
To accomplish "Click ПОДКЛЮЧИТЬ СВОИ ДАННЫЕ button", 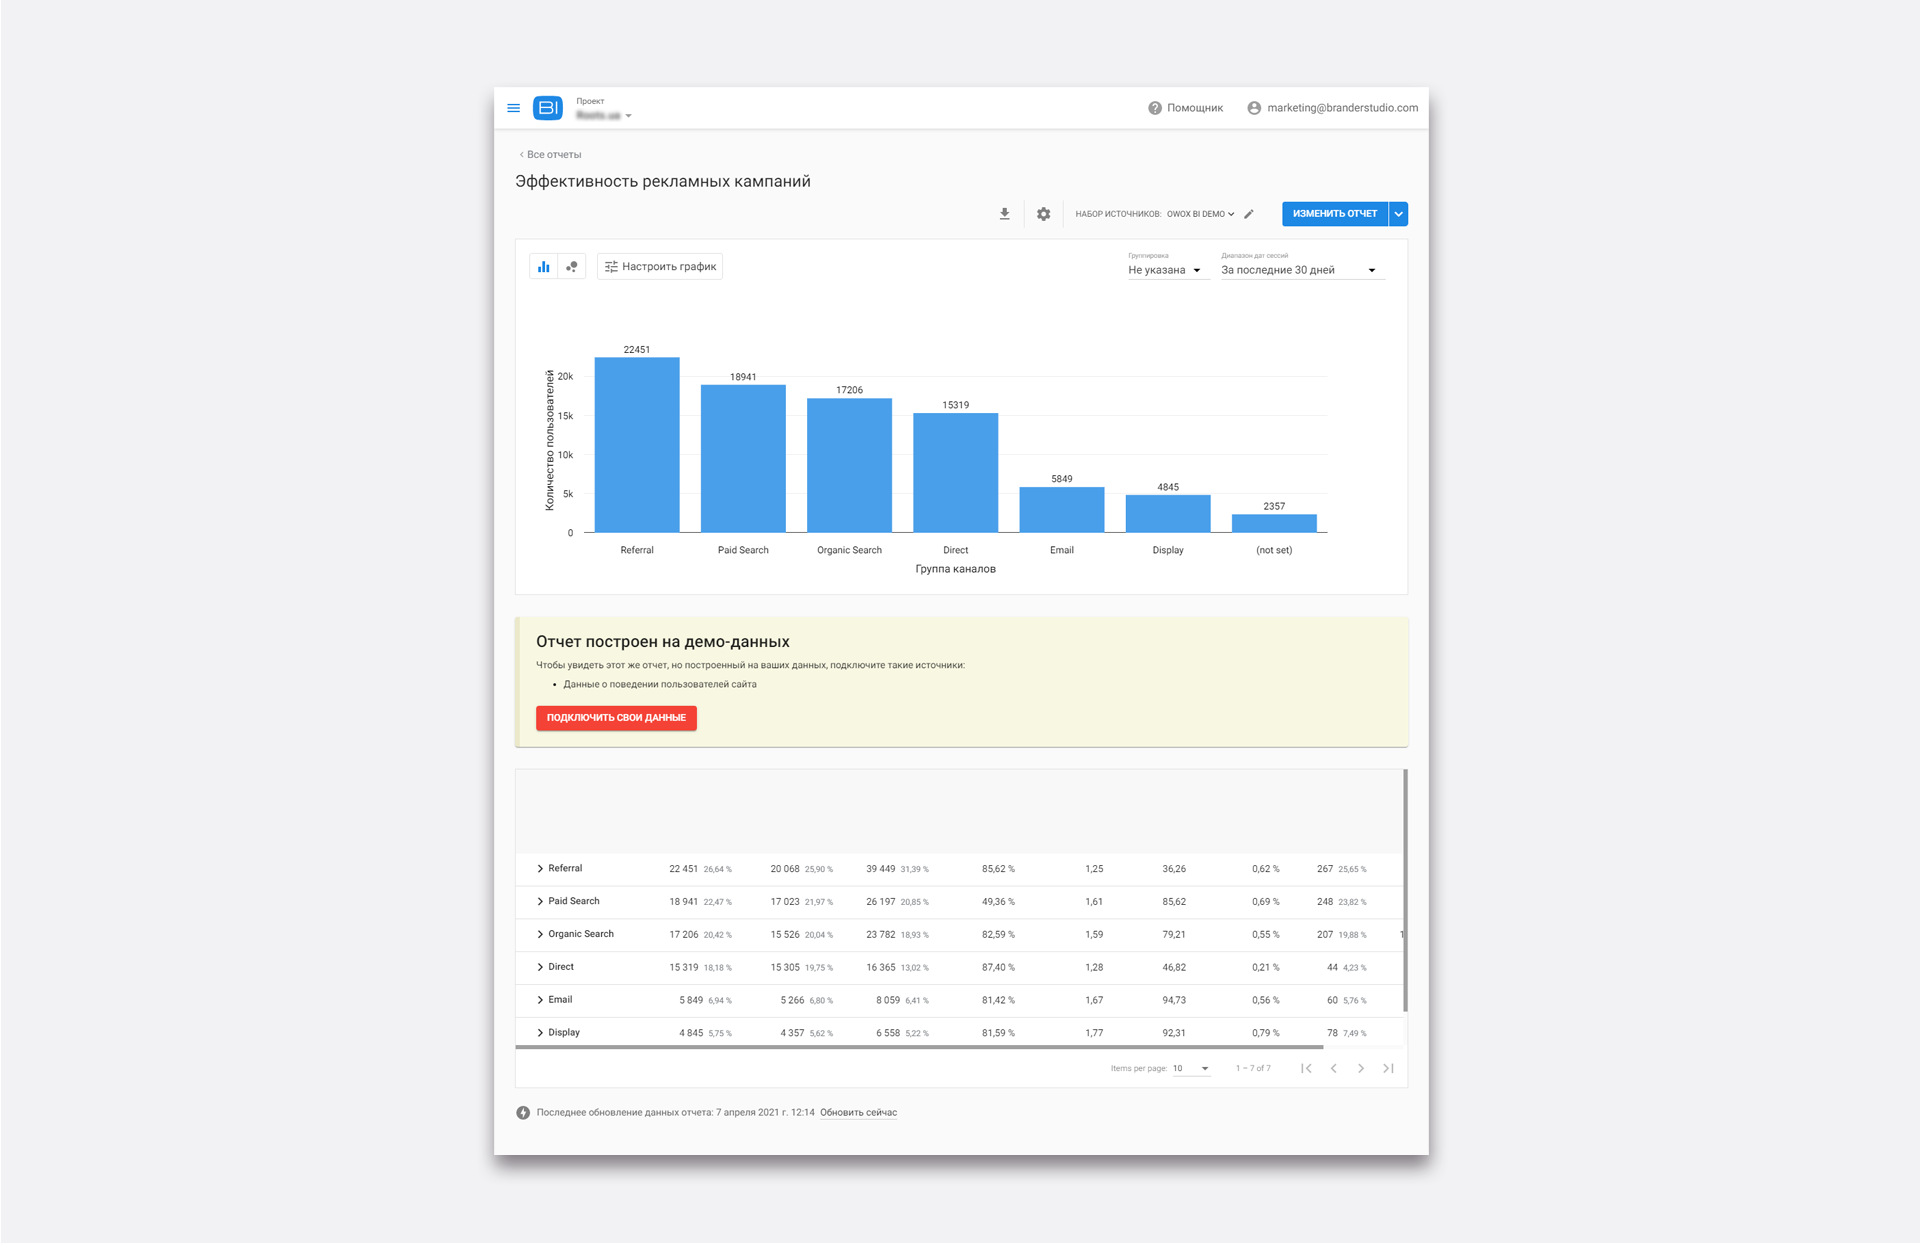I will 616,718.
